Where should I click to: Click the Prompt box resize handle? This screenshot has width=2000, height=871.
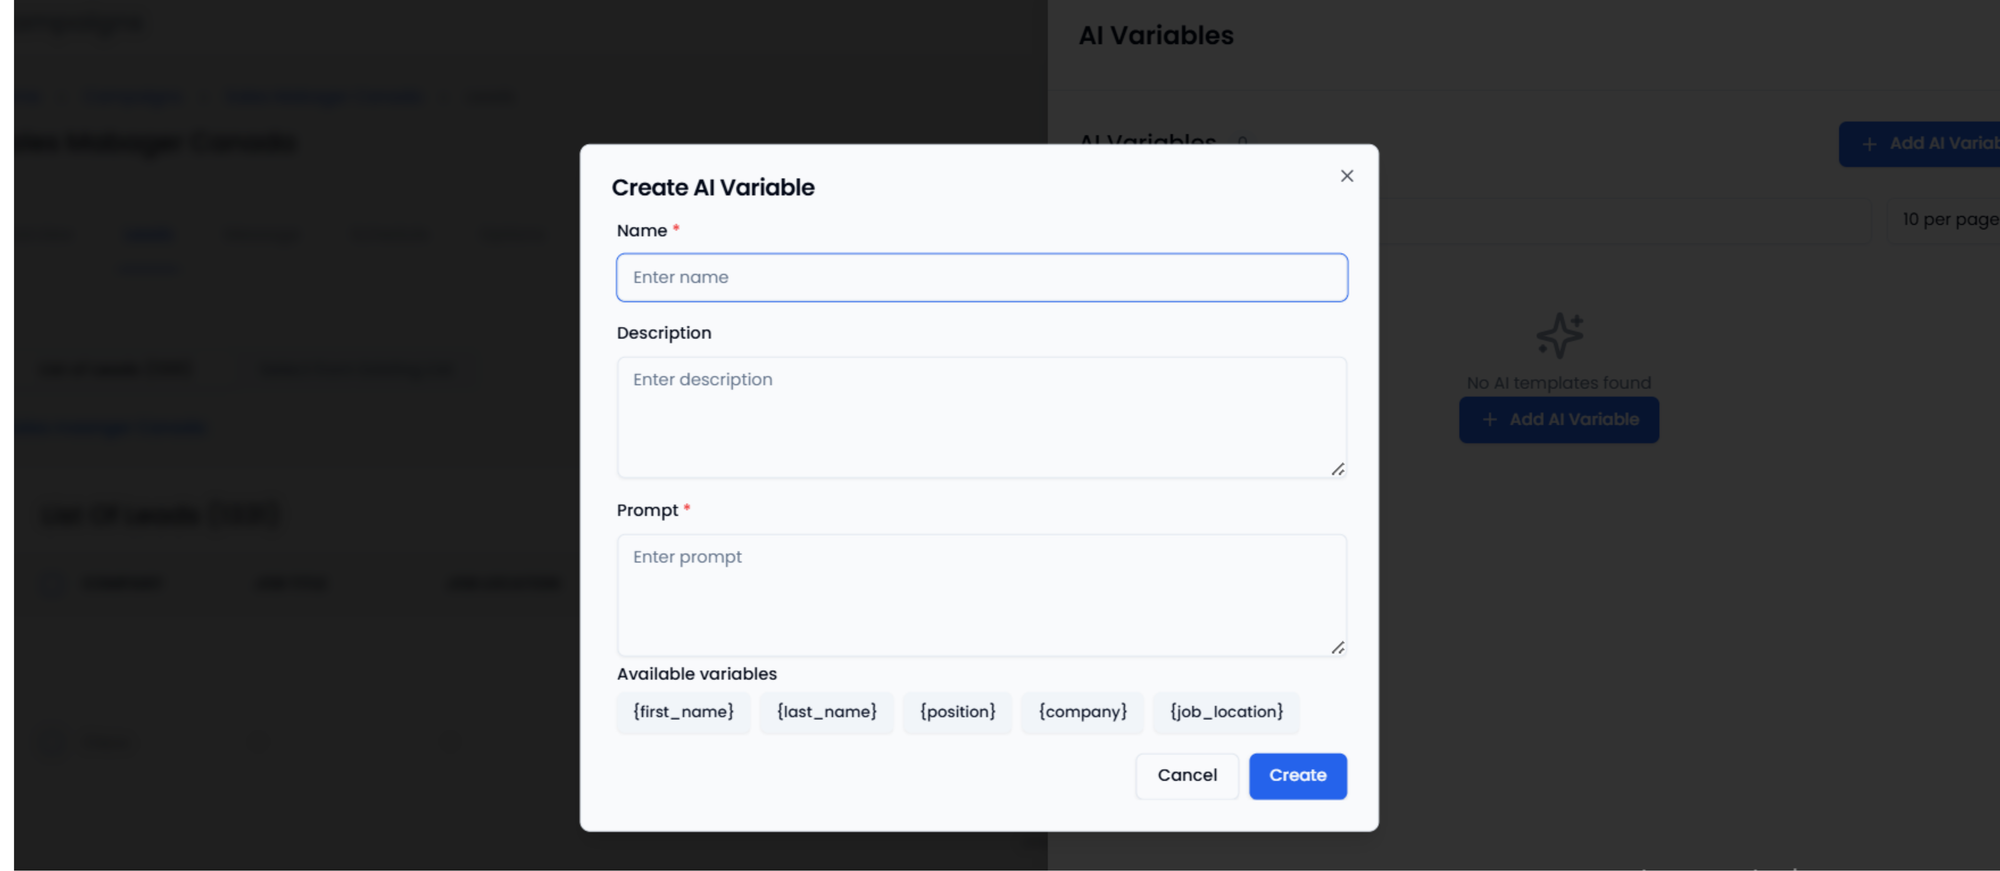(x=1337, y=647)
